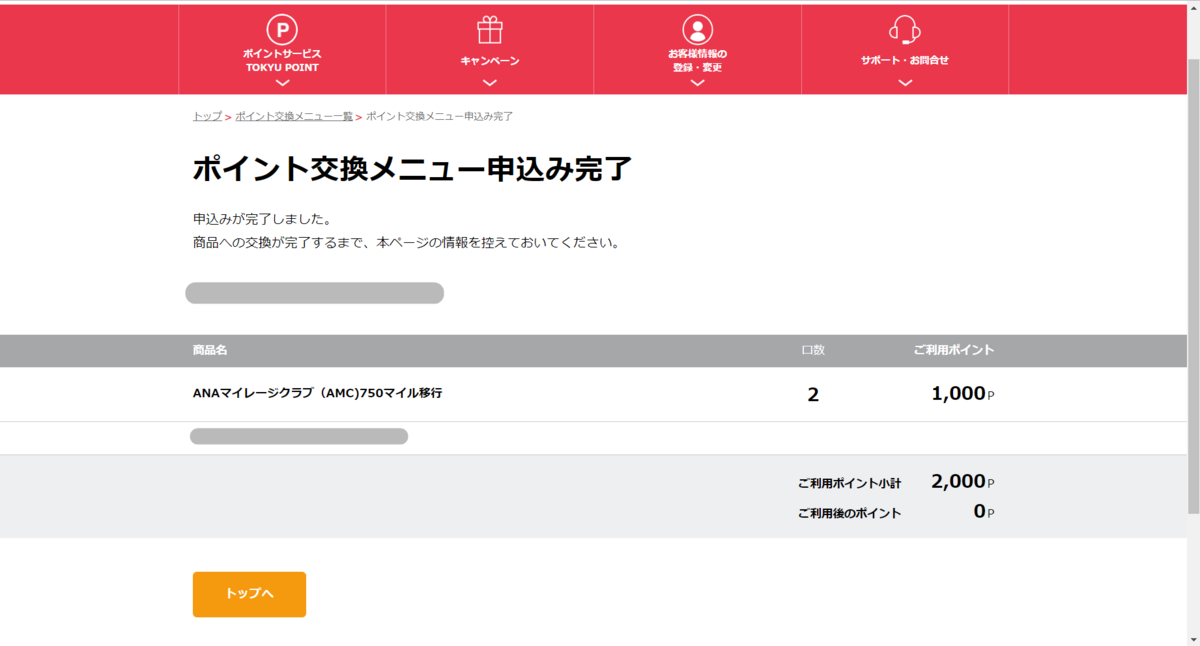
Task: Click the campaign gift box icon
Action: click(490, 30)
